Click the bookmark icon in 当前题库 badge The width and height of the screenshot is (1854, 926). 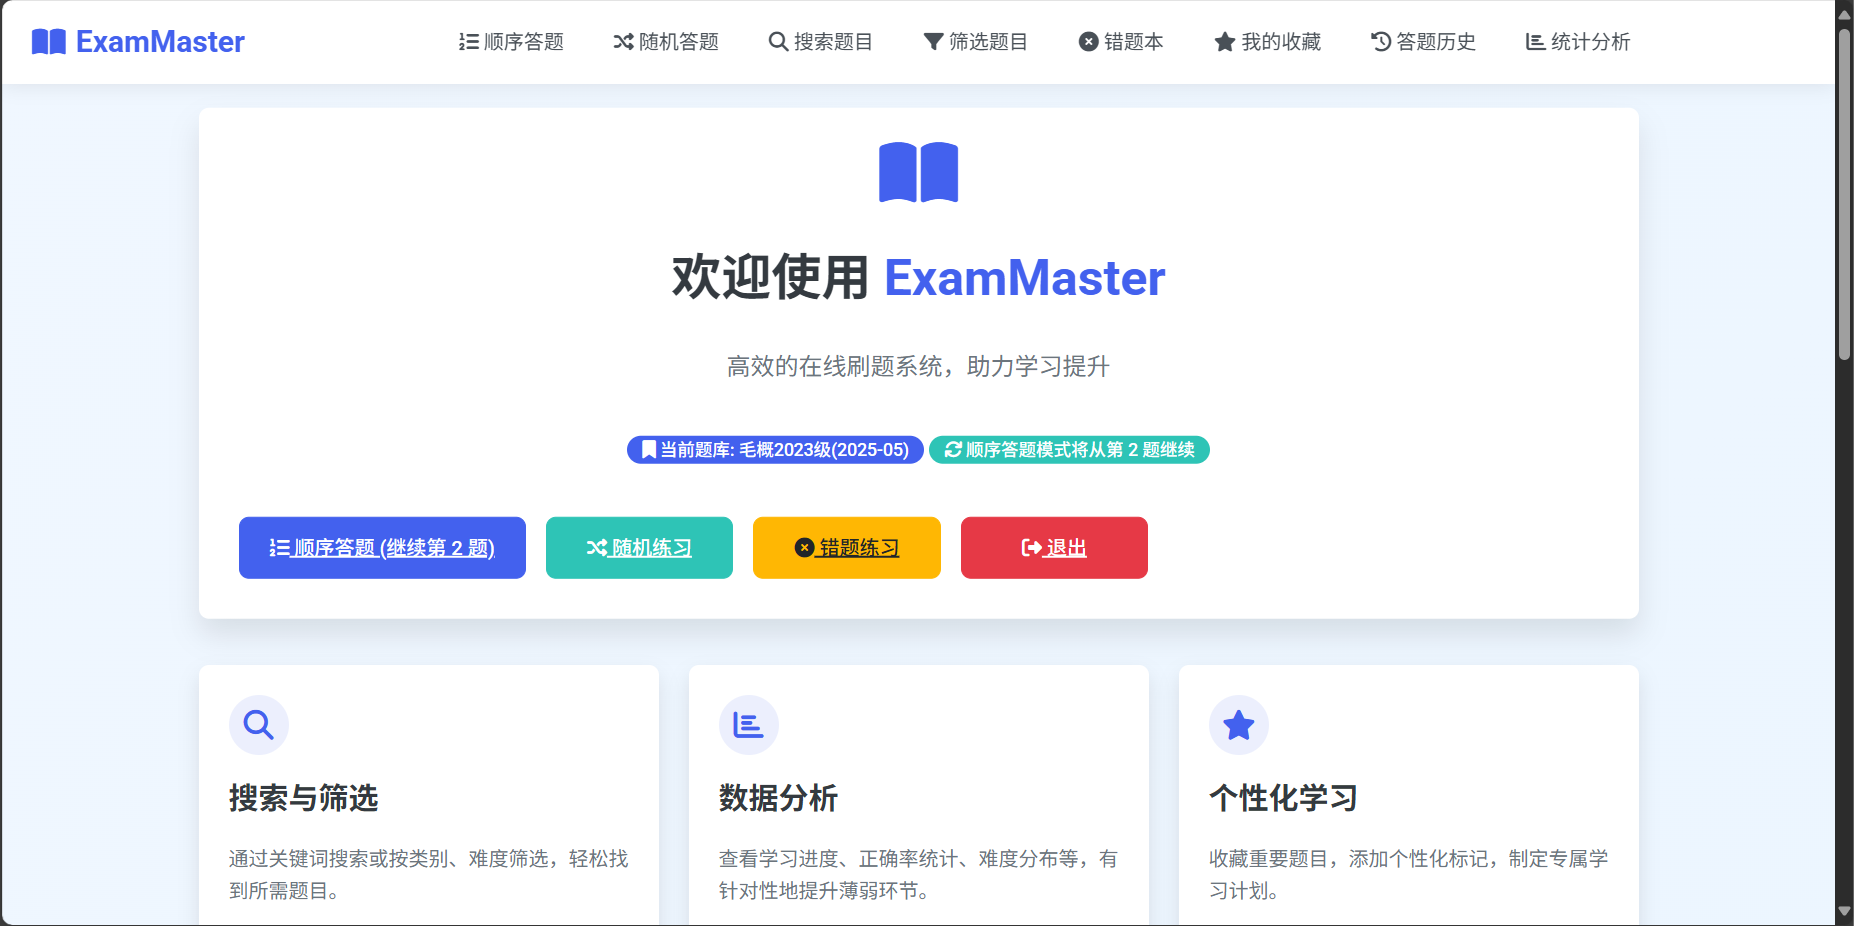649,450
